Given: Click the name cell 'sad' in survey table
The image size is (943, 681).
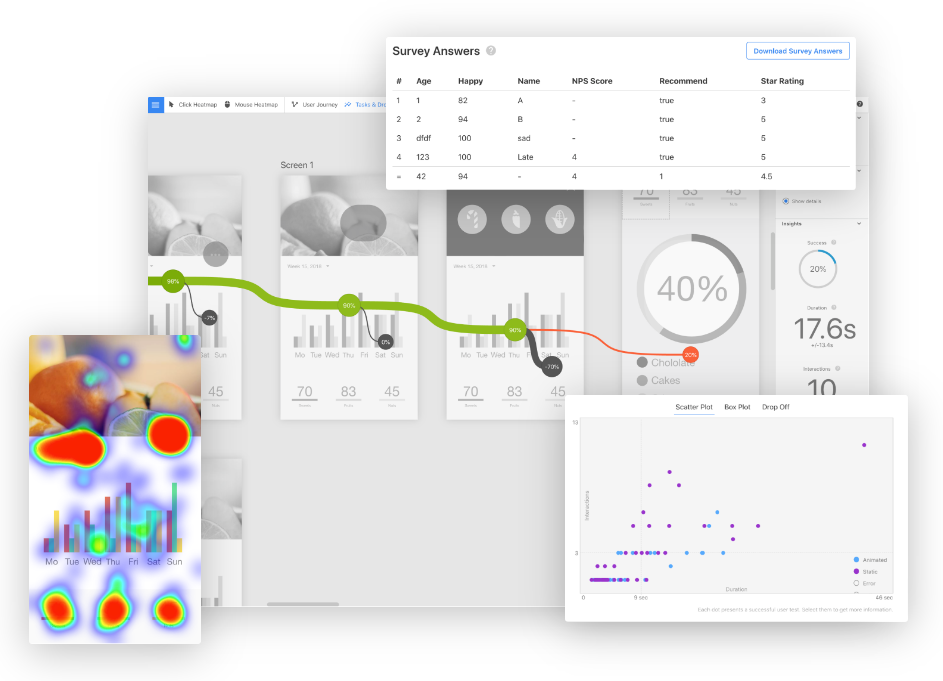Looking at the screenshot, I should click(x=524, y=138).
